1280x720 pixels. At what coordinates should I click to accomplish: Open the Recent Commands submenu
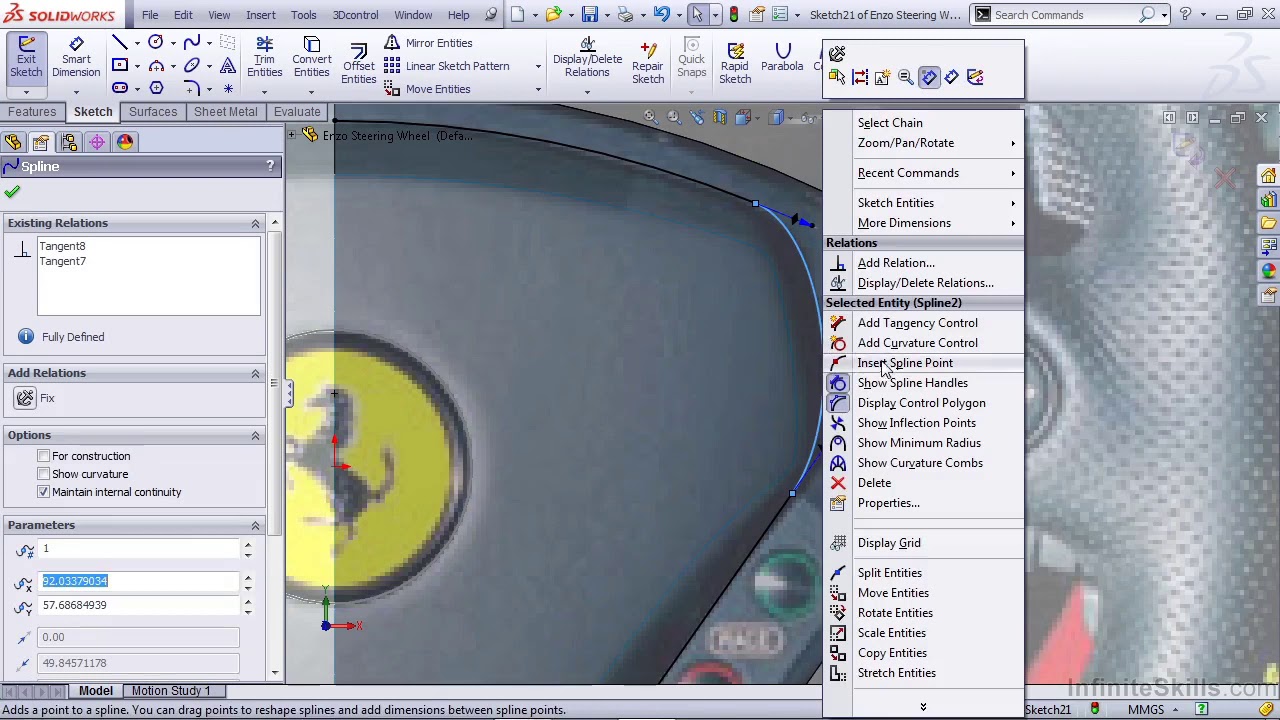point(924,173)
